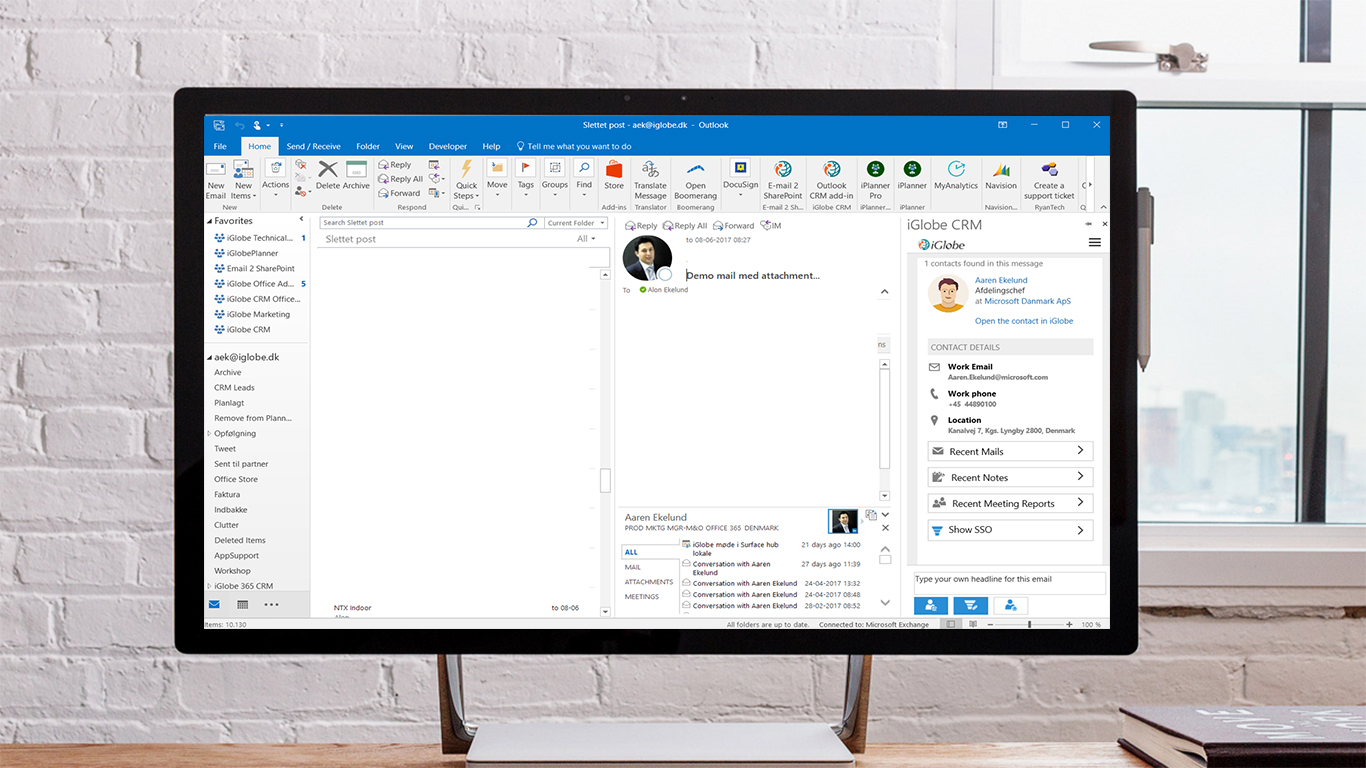
Task: Forward message via ribbon Forward
Action: click(399, 193)
